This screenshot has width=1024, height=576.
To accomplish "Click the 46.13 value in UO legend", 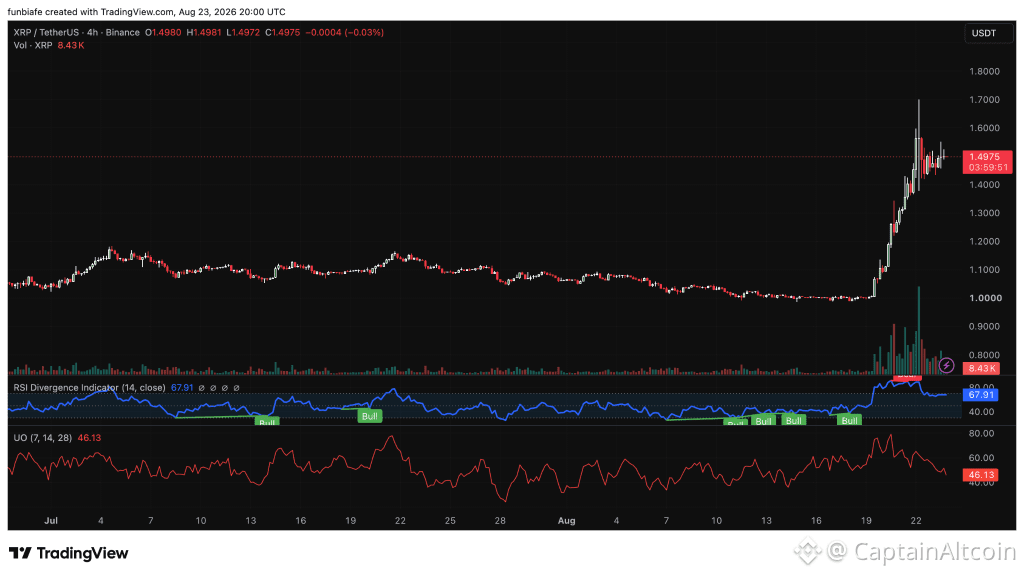I will point(89,438).
